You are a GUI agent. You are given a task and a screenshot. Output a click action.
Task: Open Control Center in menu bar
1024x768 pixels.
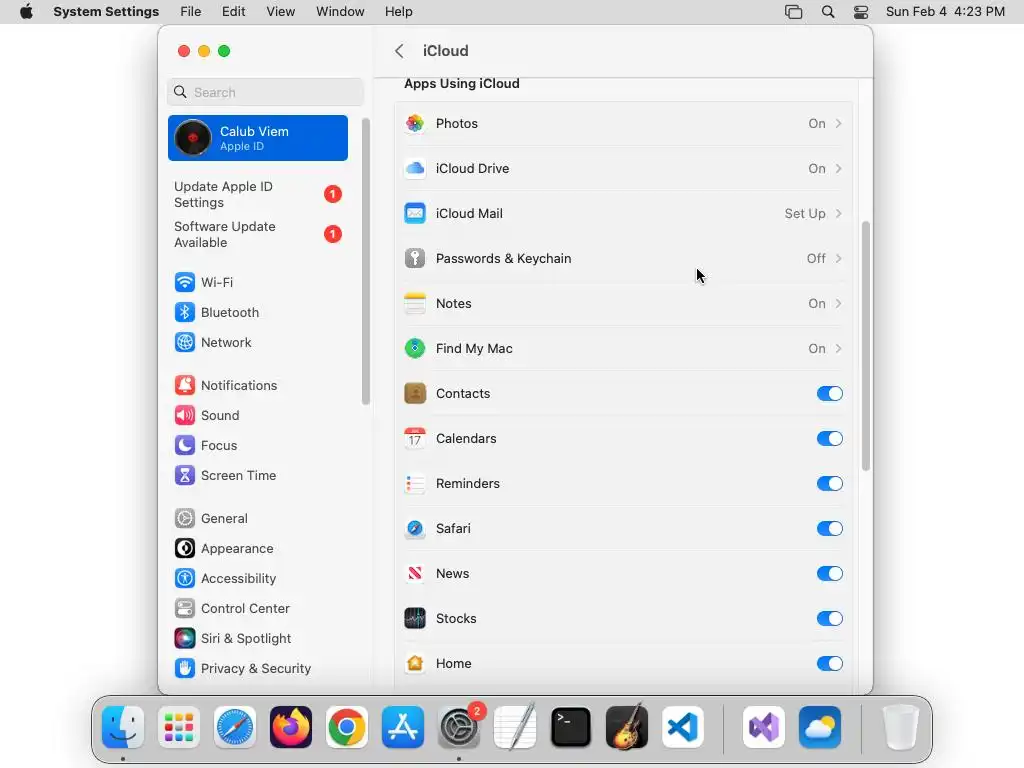[861, 12]
